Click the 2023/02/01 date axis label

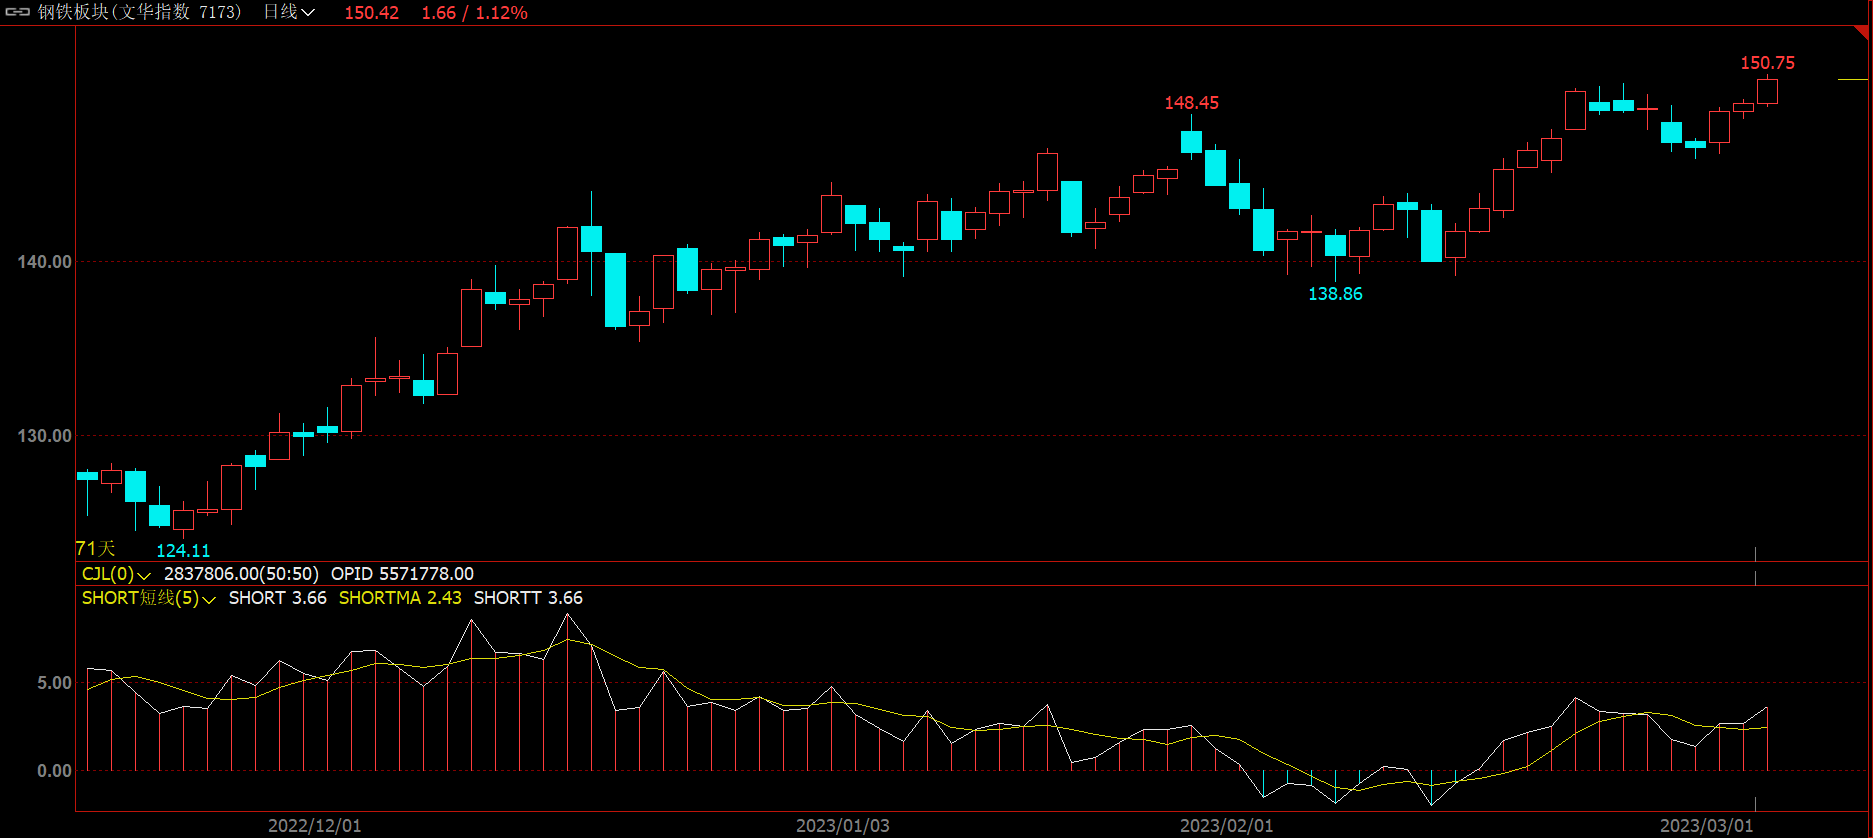1226,826
